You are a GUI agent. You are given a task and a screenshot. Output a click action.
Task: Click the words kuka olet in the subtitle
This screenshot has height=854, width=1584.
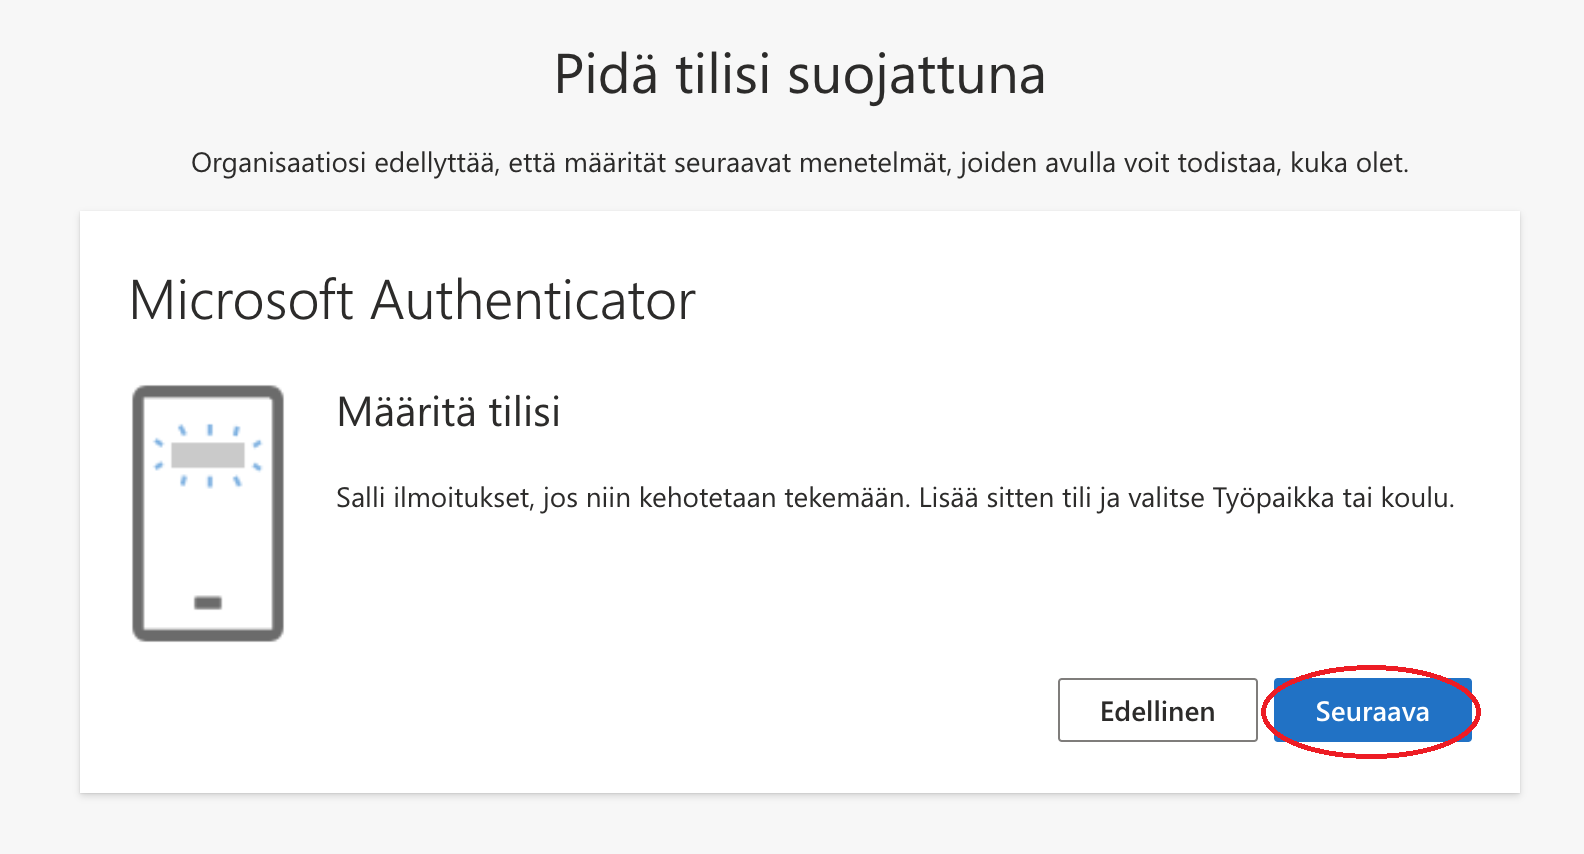[1347, 163]
